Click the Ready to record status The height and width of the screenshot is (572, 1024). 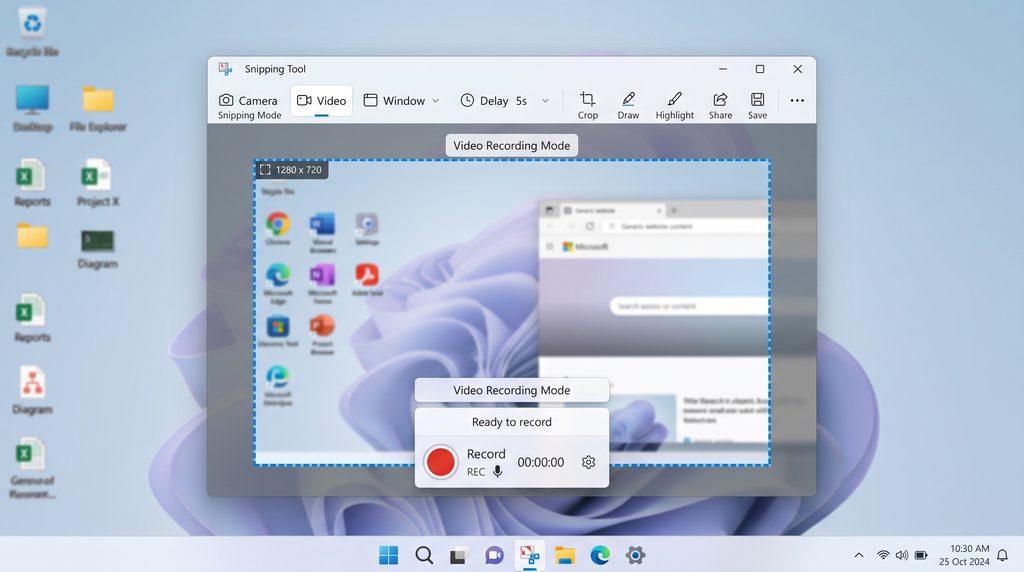click(511, 422)
